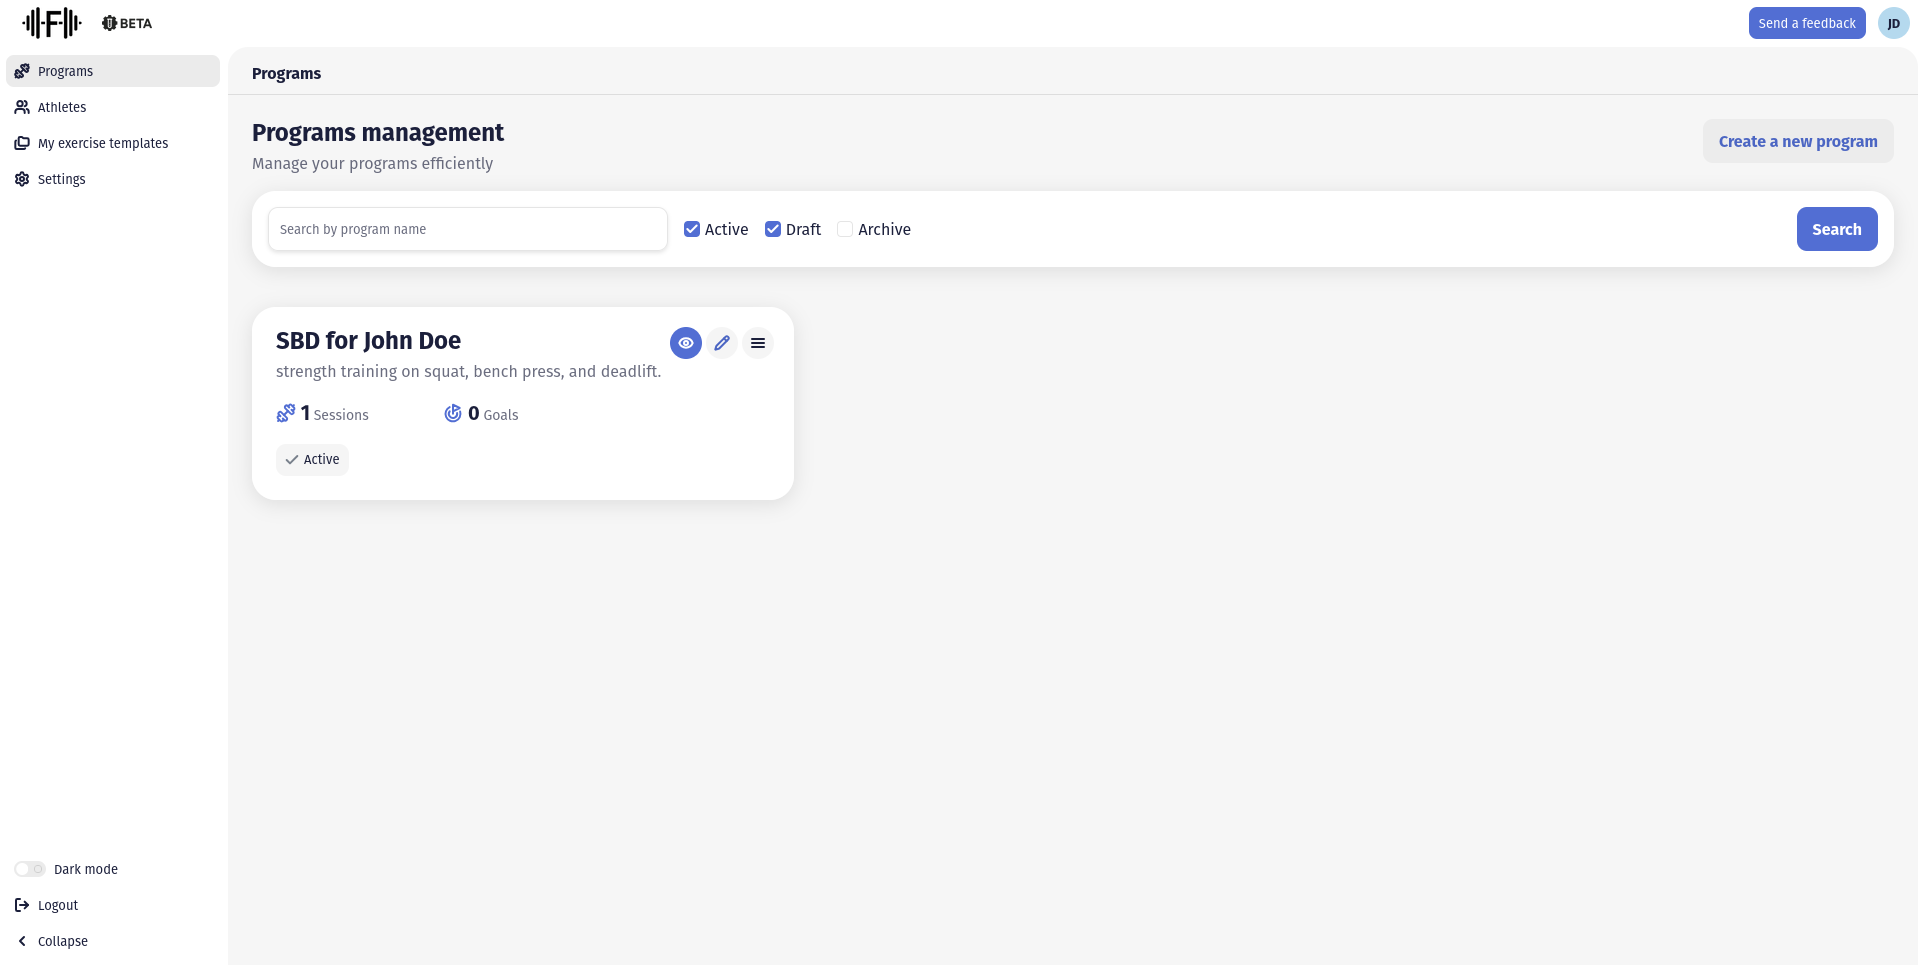Click the BETA badge icon
Viewport: 1918px width, 965px height.
[110, 23]
